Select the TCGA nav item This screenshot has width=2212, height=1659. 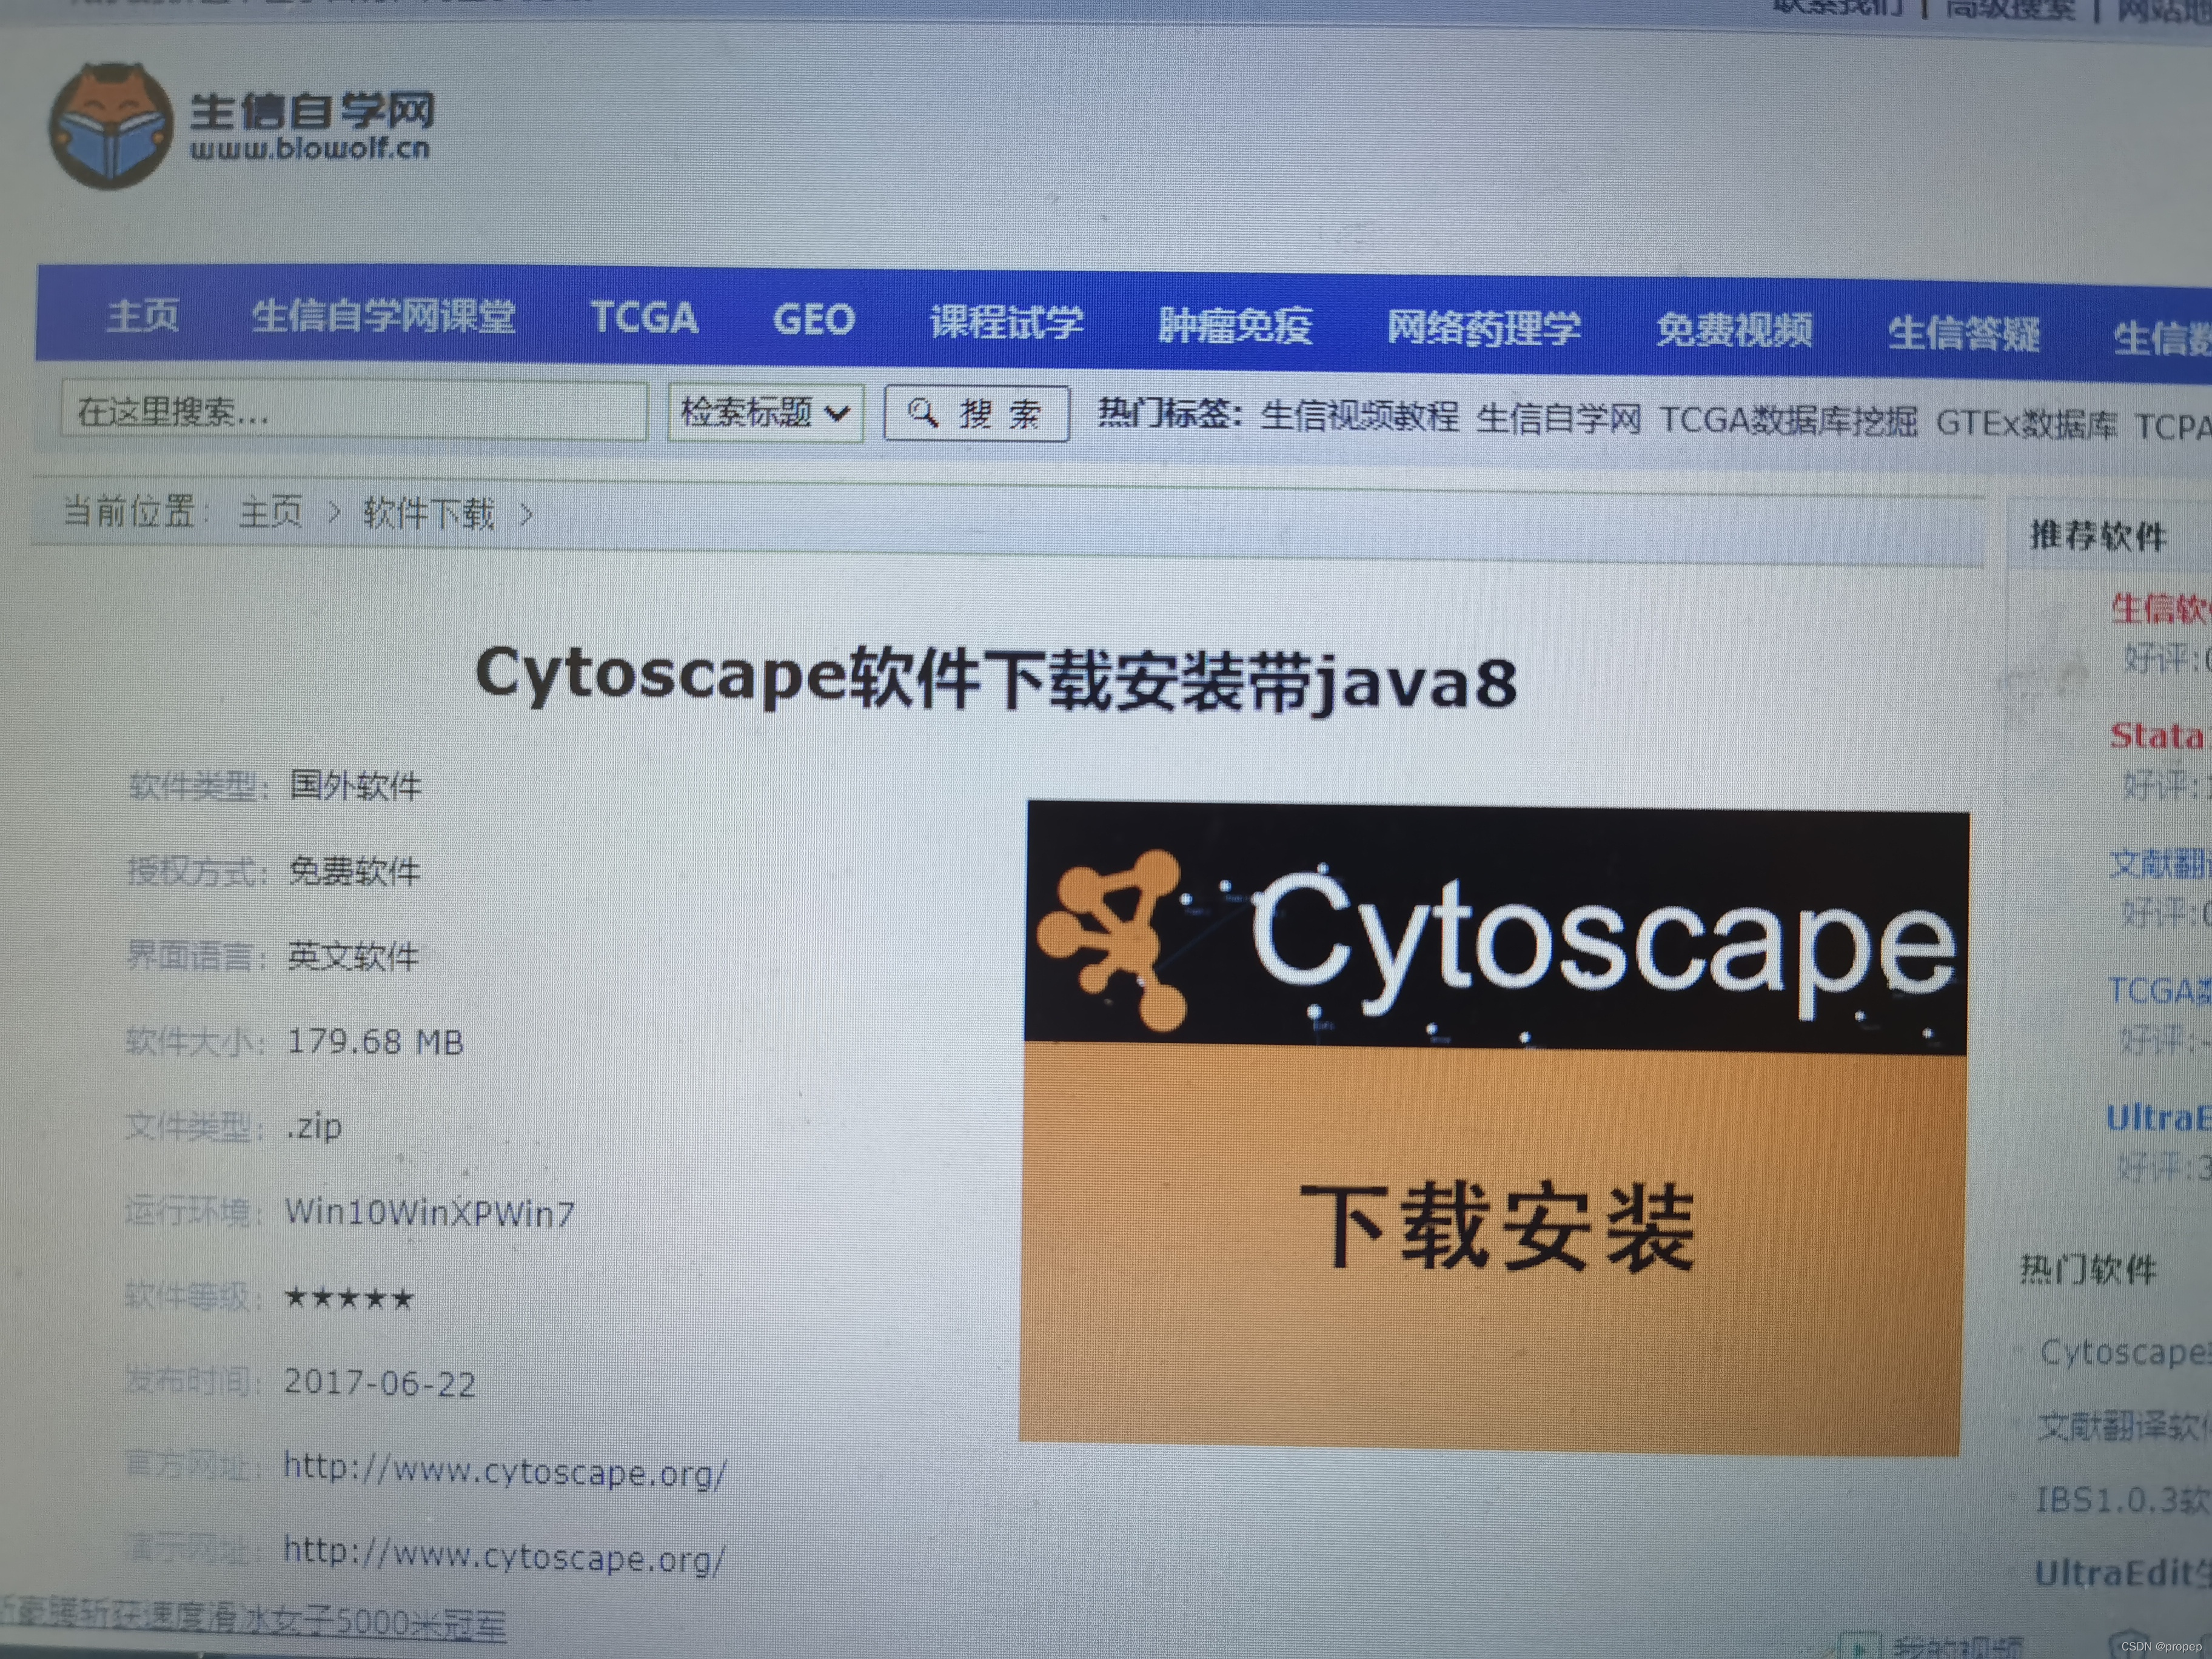pos(644,318)
